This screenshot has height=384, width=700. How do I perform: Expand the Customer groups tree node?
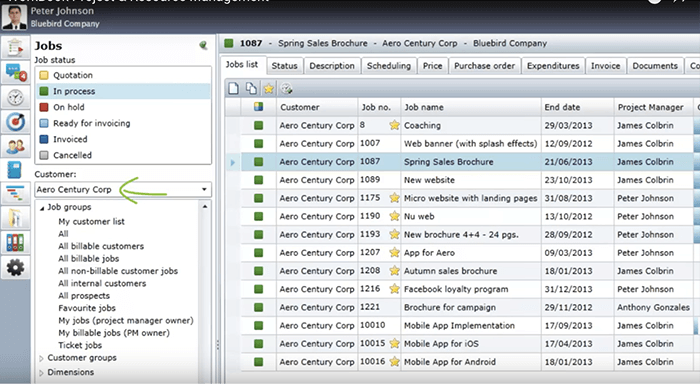pyautogui.click(x=41, y=358)
